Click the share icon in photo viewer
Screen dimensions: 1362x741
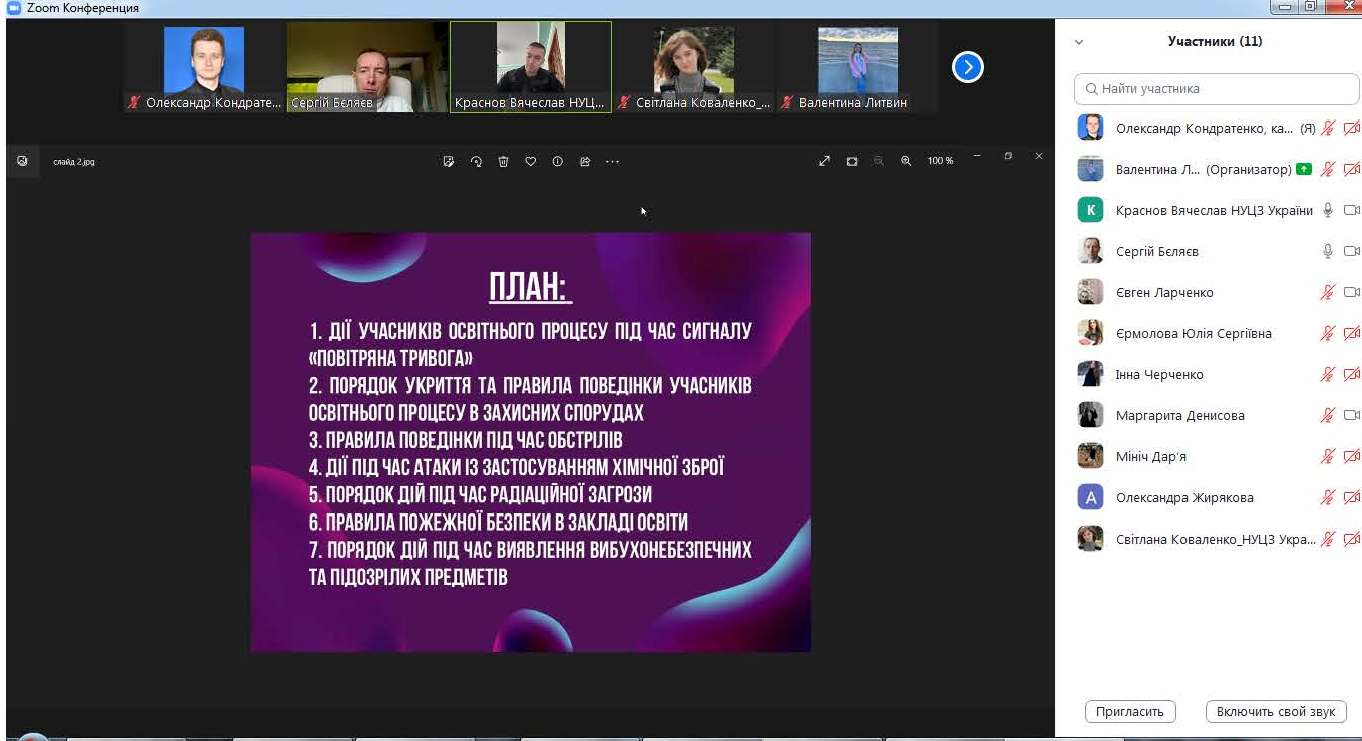click(585, 161)
